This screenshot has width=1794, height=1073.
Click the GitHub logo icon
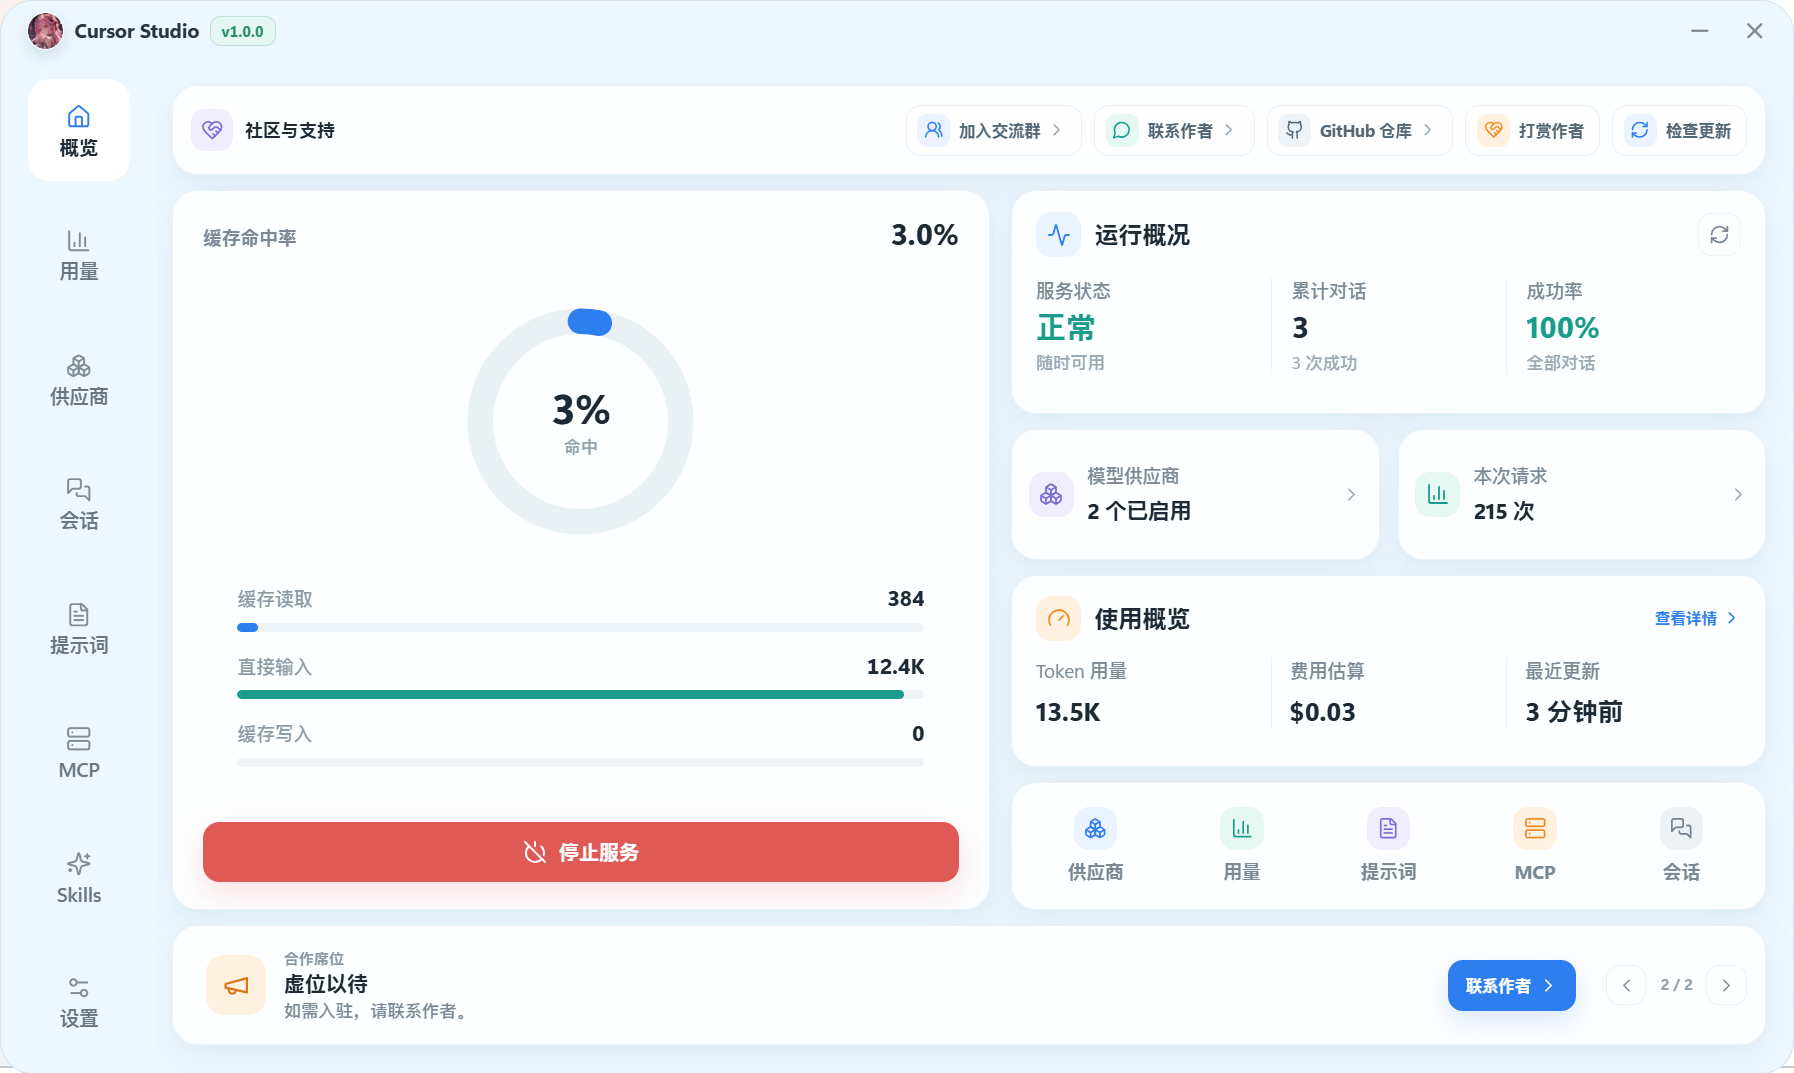pyautogui.click(x=1295, y=130)
